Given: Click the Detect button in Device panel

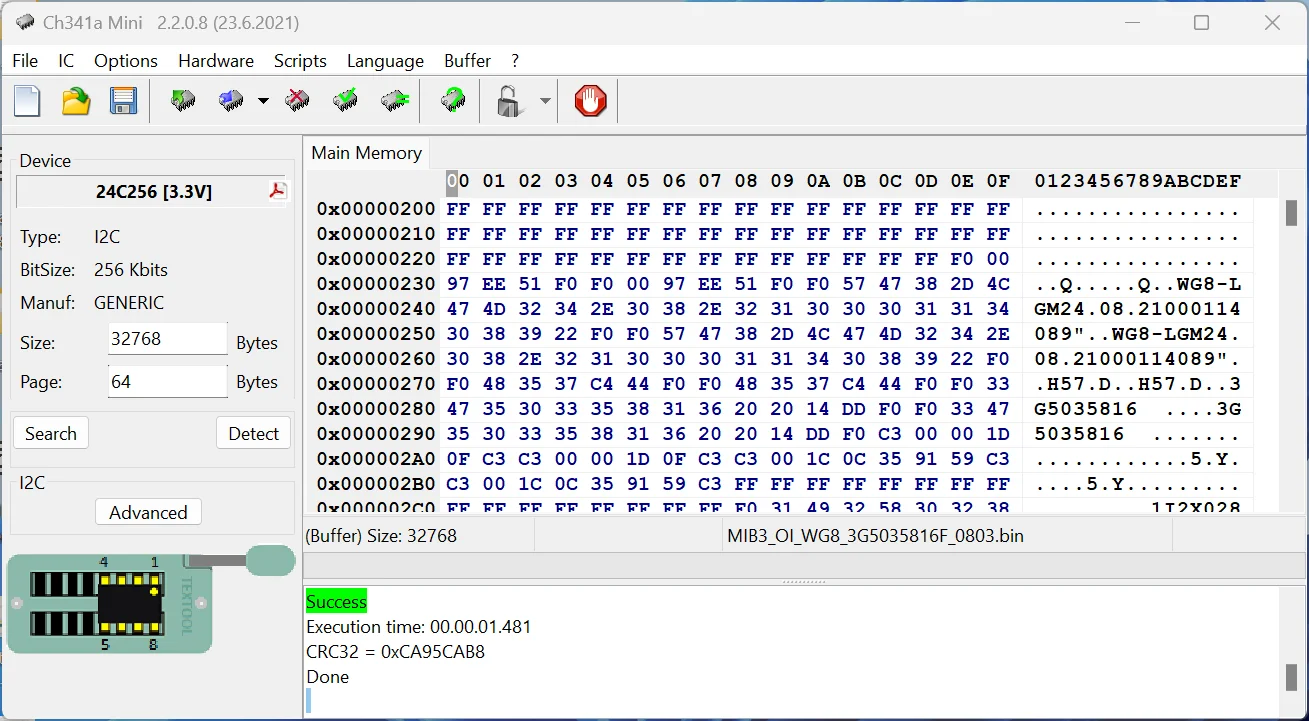Looking at the screenshot, I should pos(253,433).
